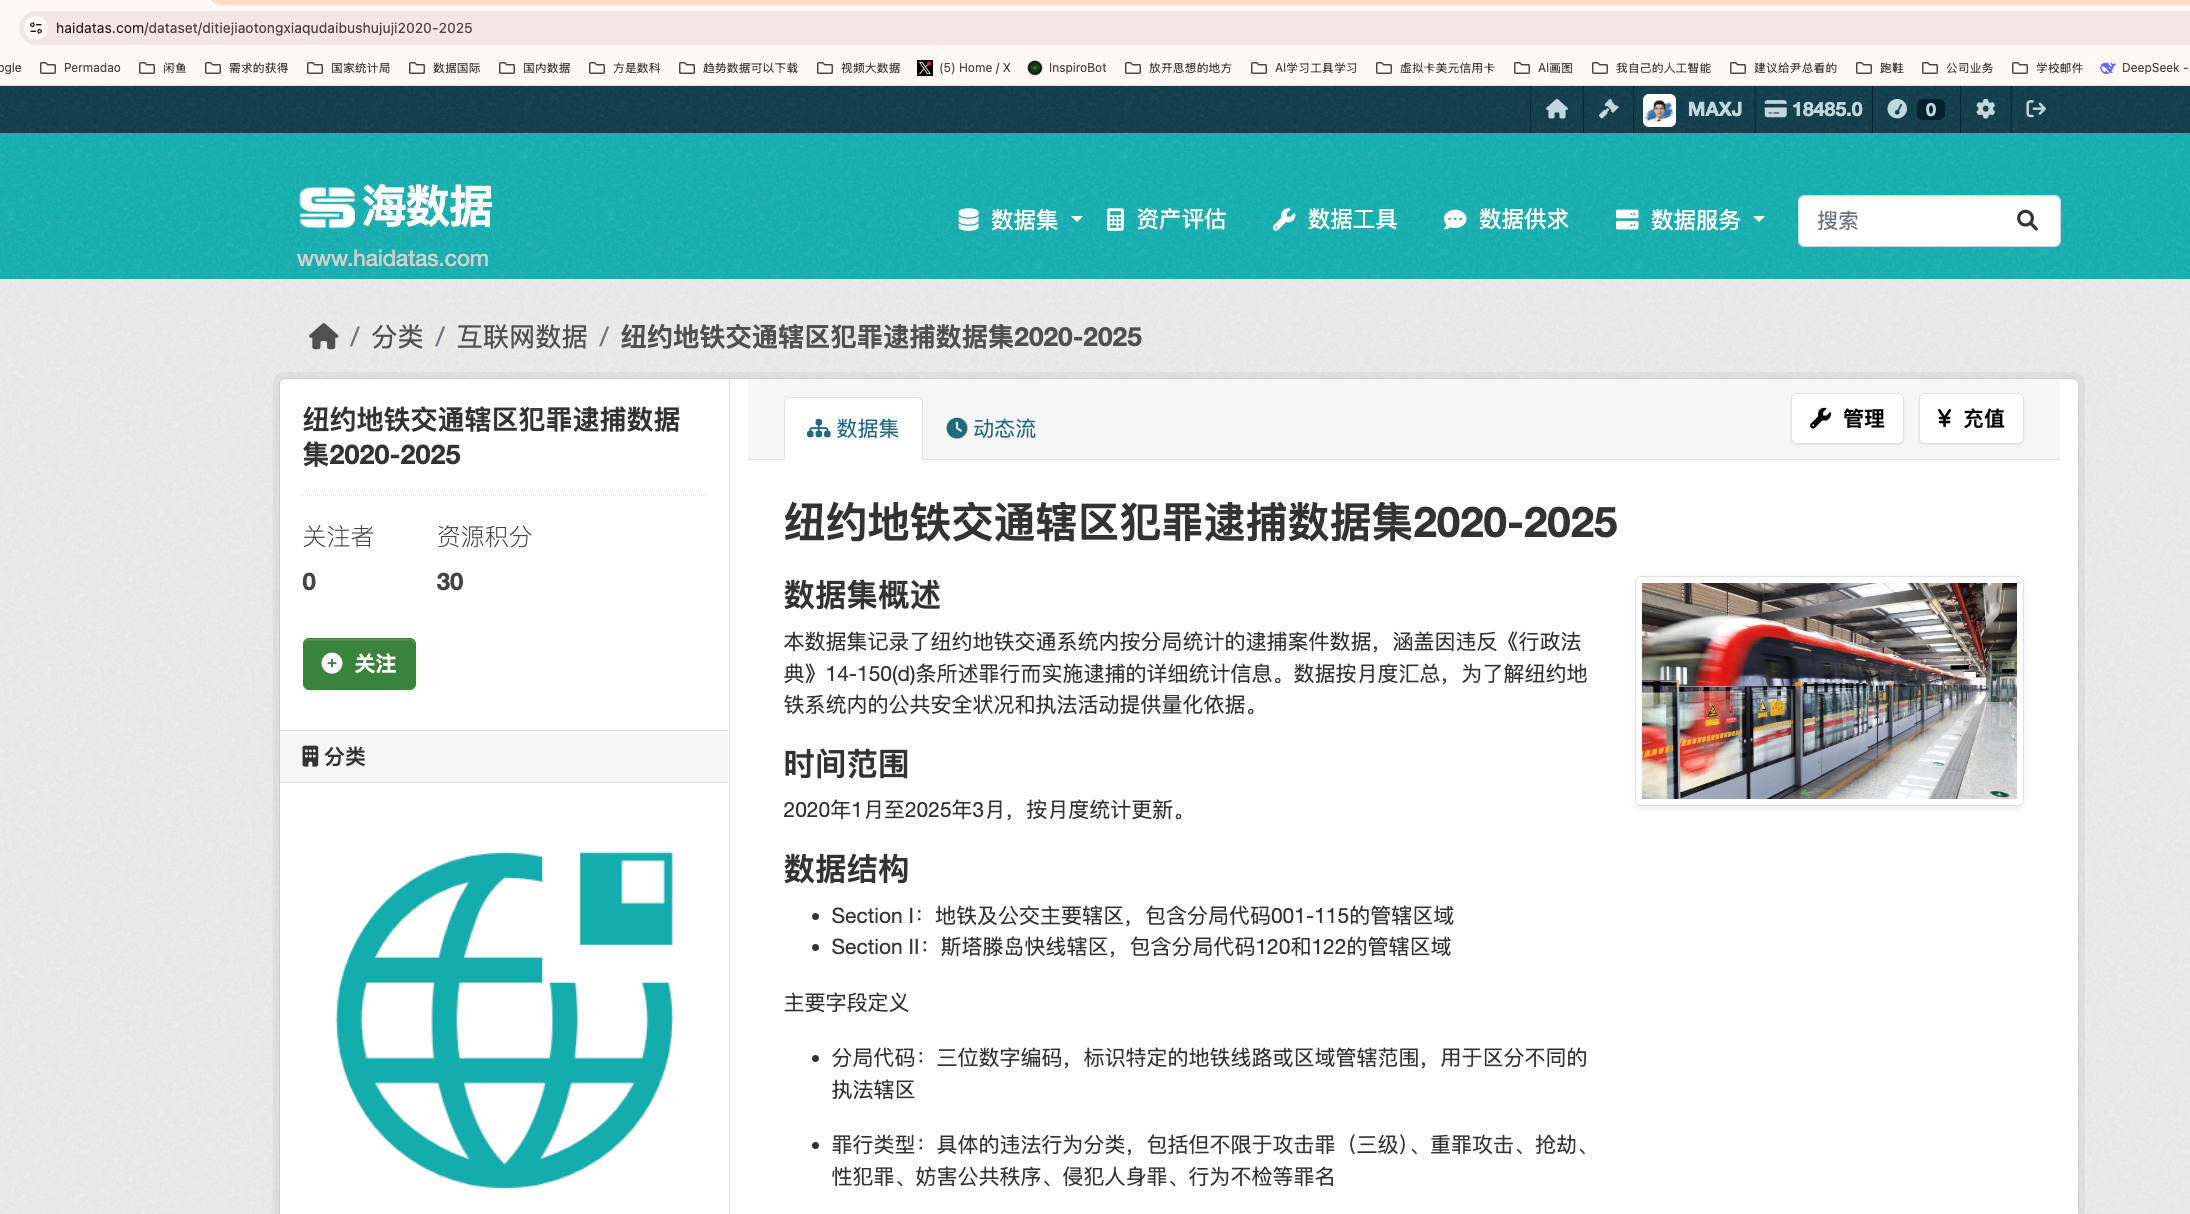Viewport: 2190px width, 1214px height.
Task: Click the 充值 recharge button
Action: click(1970, 419)
